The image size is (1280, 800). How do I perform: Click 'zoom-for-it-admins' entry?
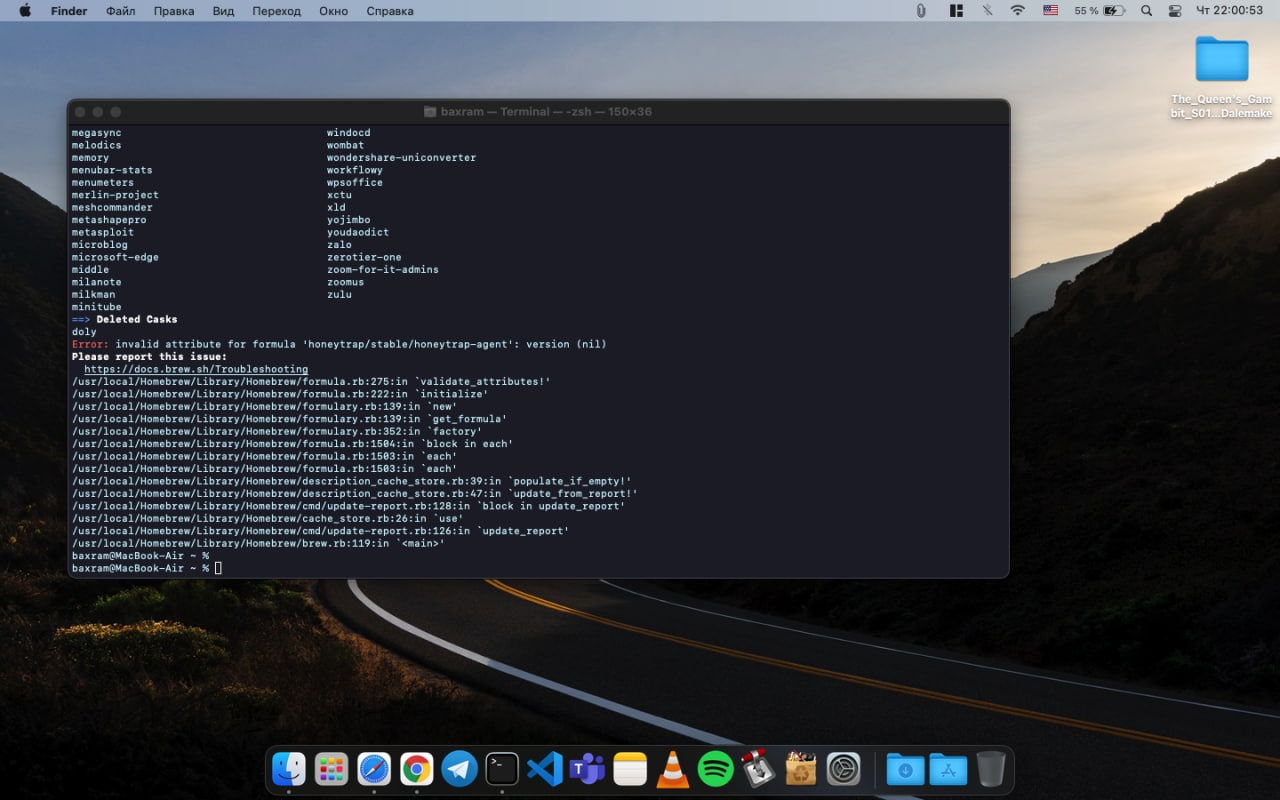coord(383,269)
